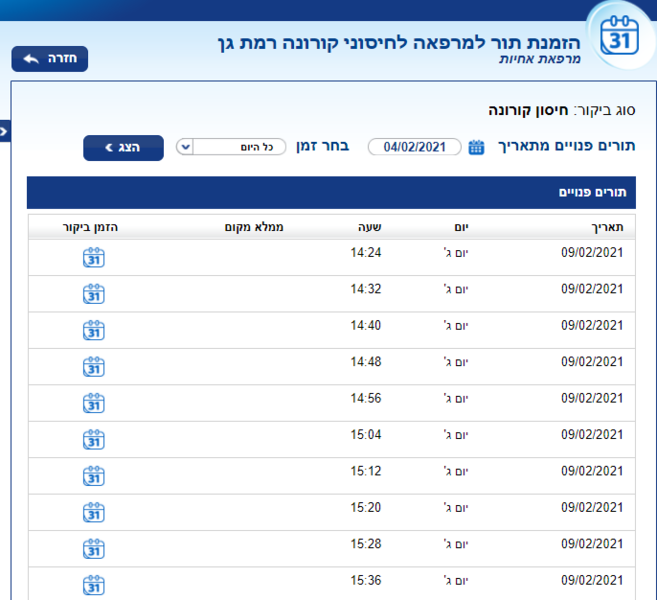The height and width of the screenshot is (600, 657).
Task: Select the 14:32 time cell
Action: 366,289
